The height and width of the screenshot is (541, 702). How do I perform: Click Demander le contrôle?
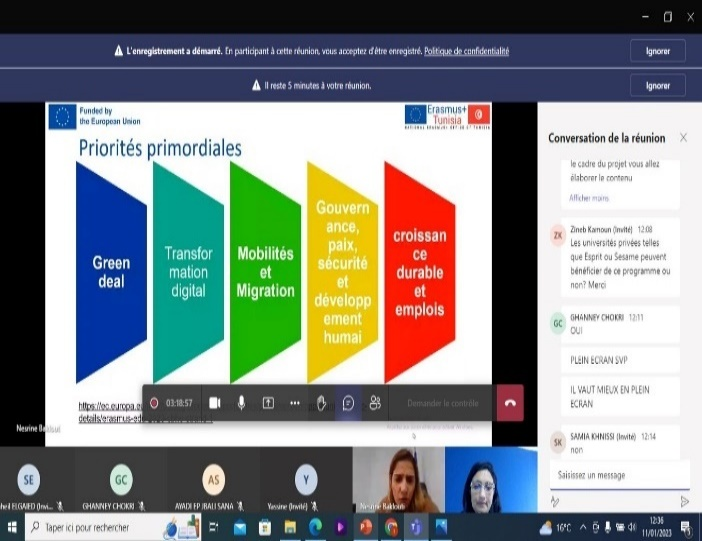[x=442, y=403]
